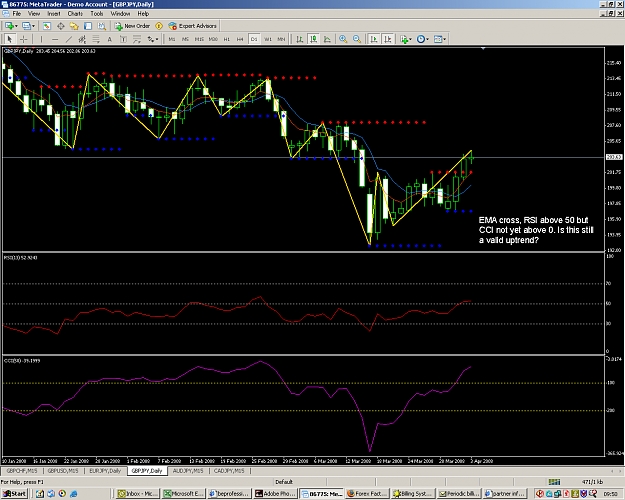This screenshot has height=500, width=625.
Task: Select the vertical line drawing tool
Action: [41, 39]
